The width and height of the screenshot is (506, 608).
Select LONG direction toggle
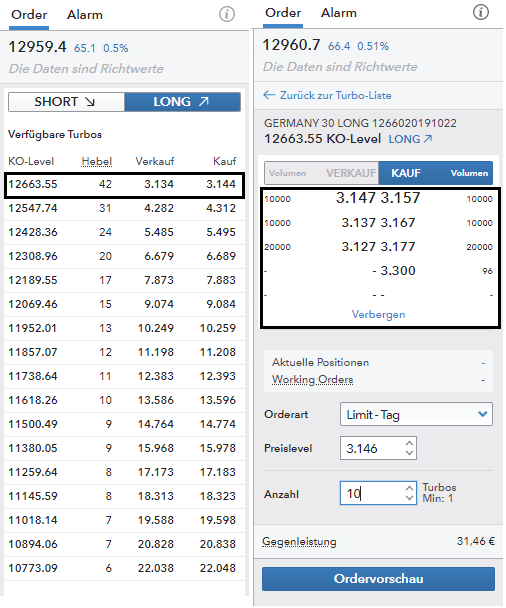pyautogui.click(x=182, y=102)
